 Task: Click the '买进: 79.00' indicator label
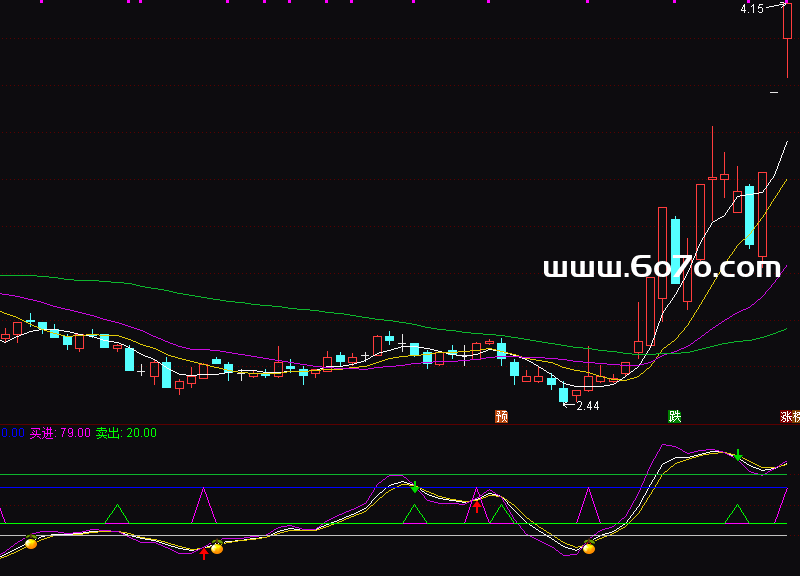pyautogui.click(x=60, y=433)
